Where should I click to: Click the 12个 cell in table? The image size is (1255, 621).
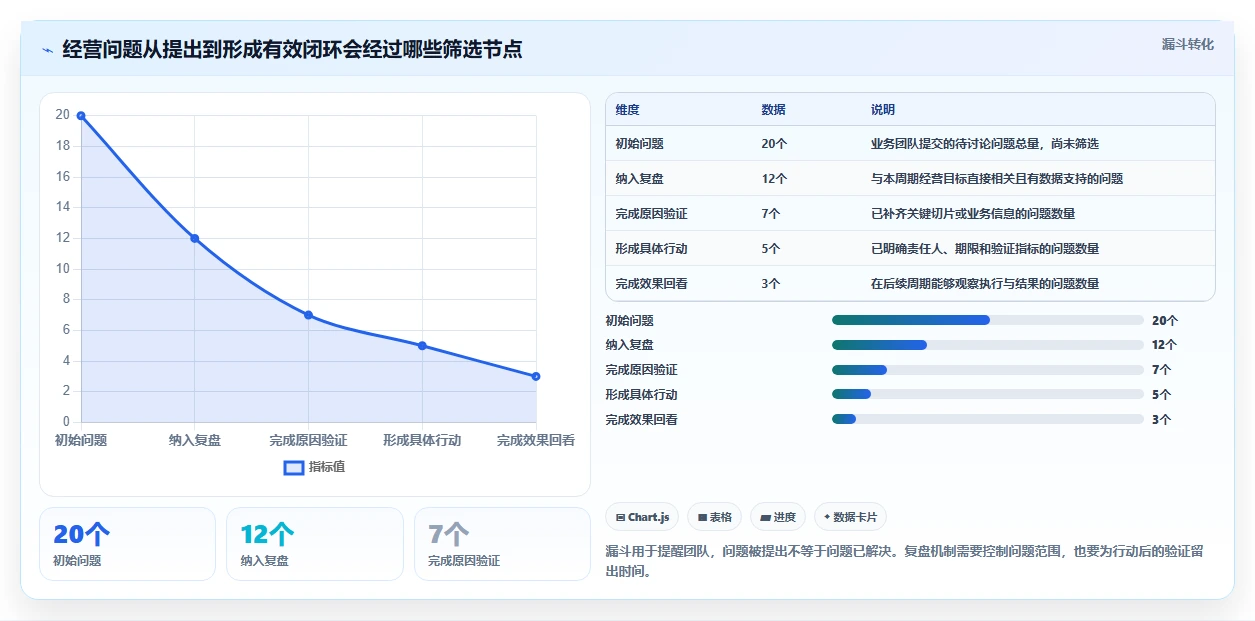774,179
